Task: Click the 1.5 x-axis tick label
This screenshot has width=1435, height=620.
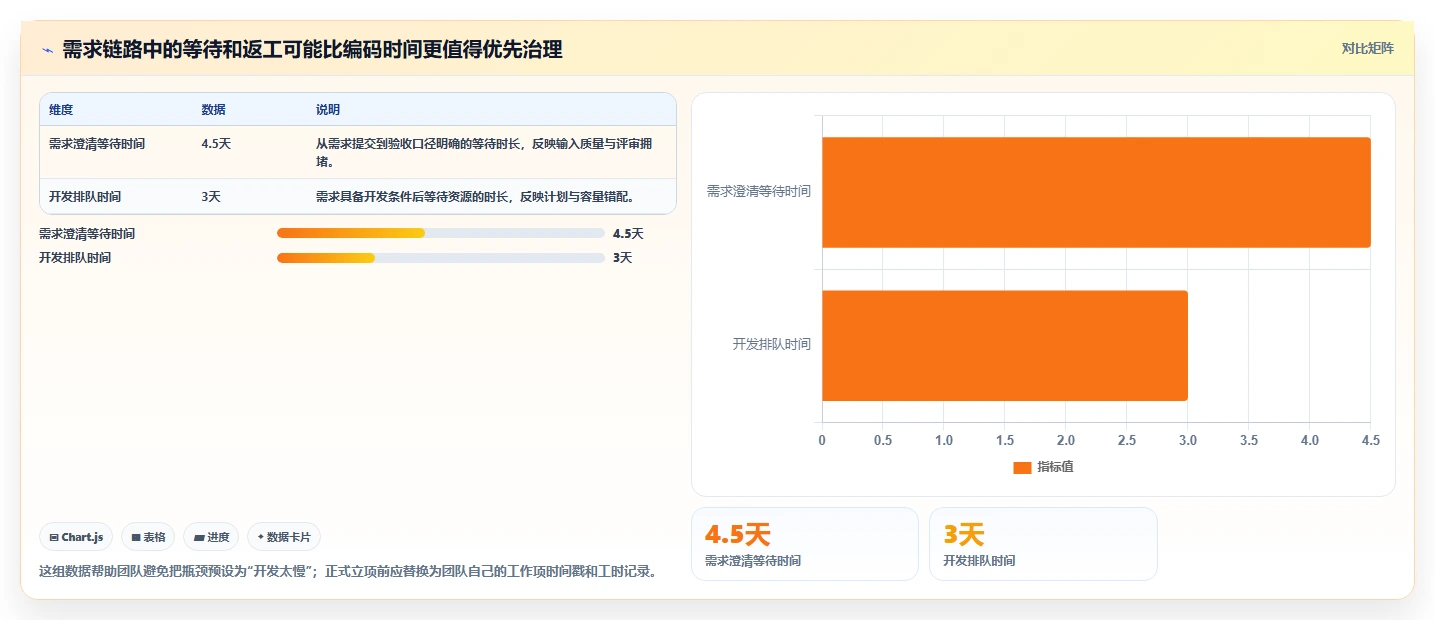Action: (1005, 440)
